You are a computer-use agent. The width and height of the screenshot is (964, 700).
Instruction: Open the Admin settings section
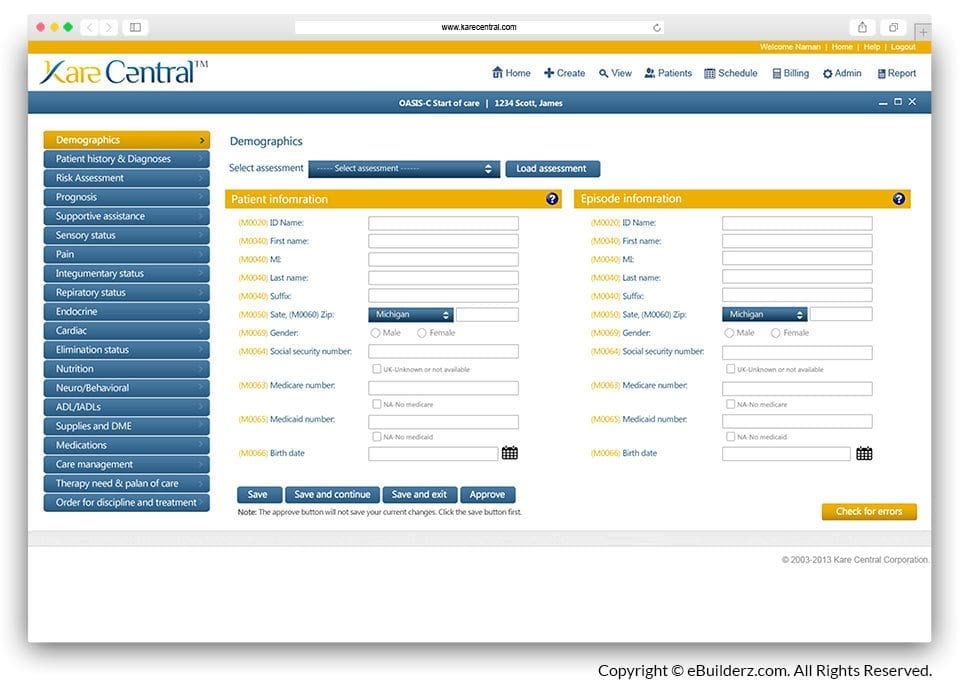842,73
